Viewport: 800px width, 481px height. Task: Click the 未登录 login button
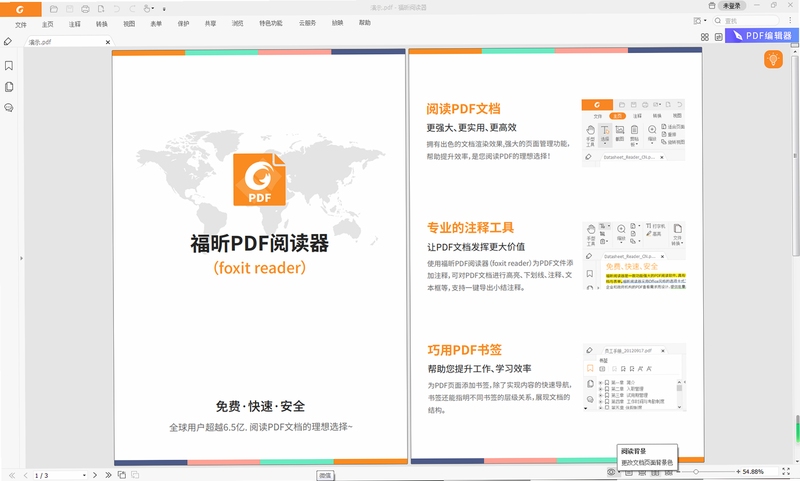click(732, 6)
